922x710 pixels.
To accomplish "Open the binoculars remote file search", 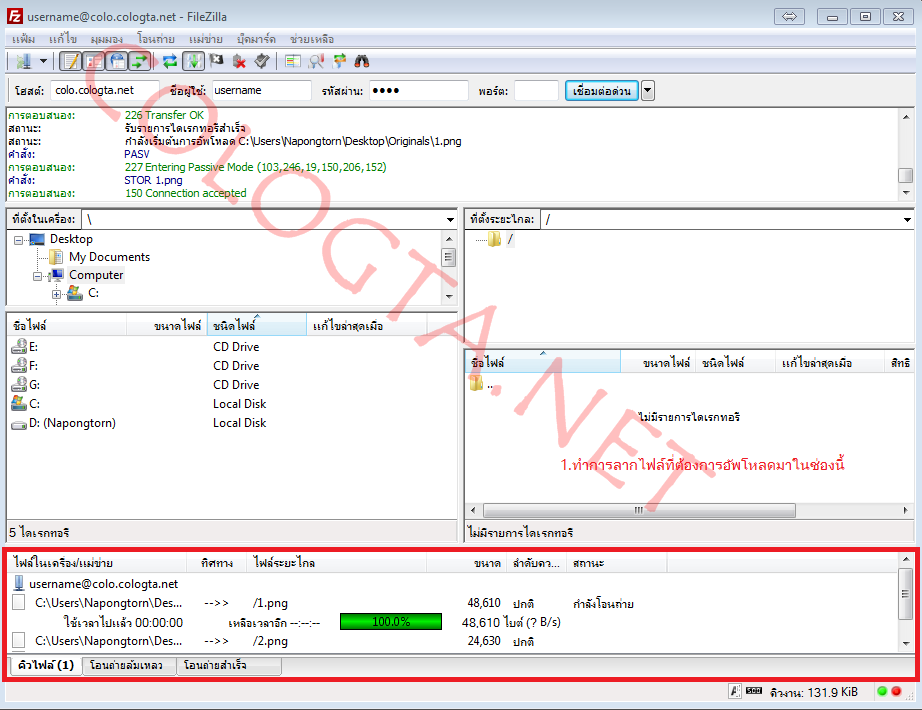I will [x=362, y=61].
